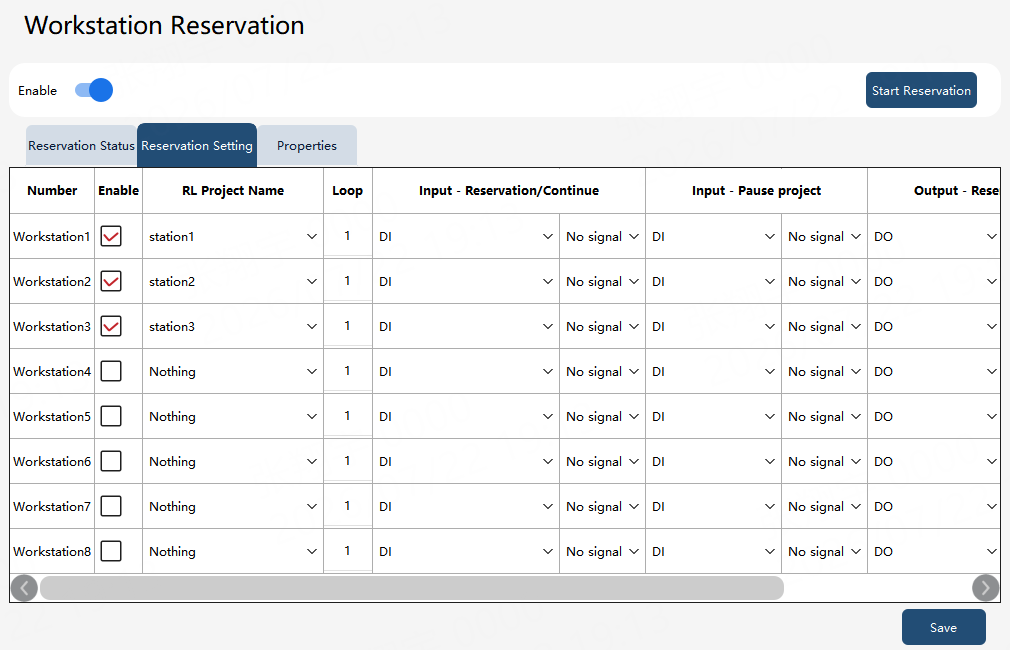Open Workstation6 Pause project No signal dropdown
Image resolution: width=1010 pixels, height=650 pixels.
point(824,462)
